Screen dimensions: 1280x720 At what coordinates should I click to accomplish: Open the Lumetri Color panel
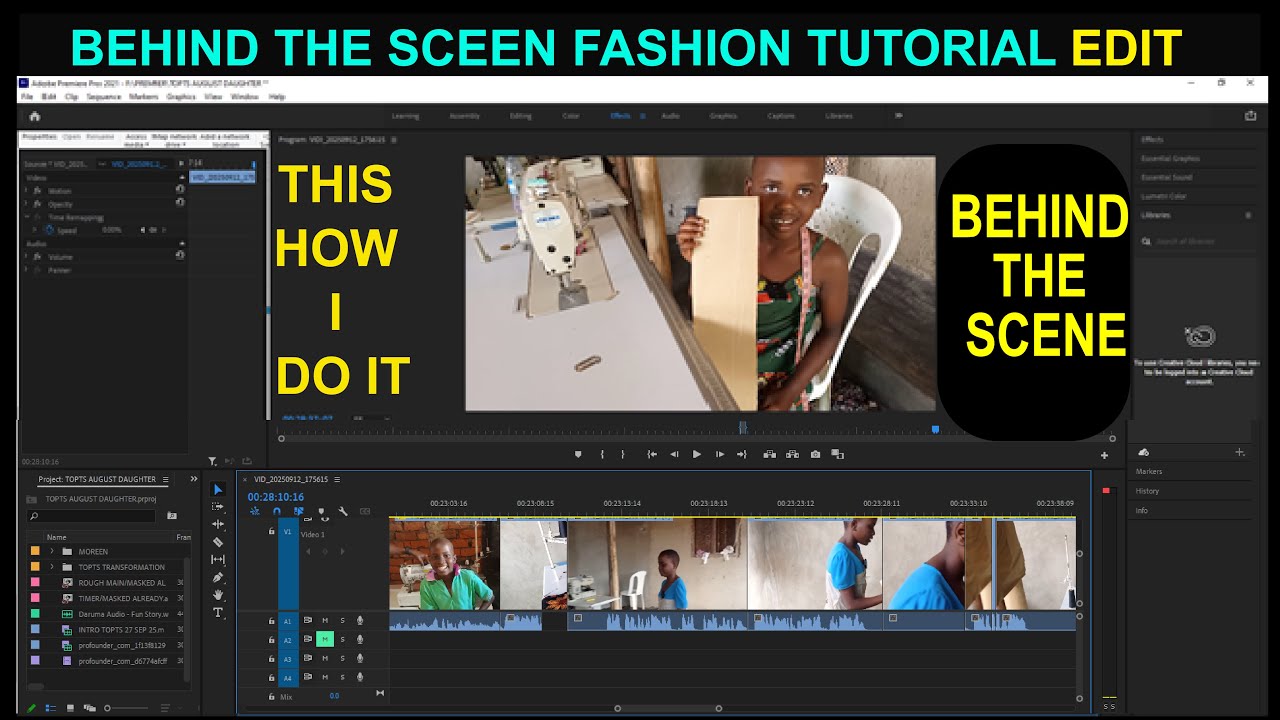coord(1165,196)
